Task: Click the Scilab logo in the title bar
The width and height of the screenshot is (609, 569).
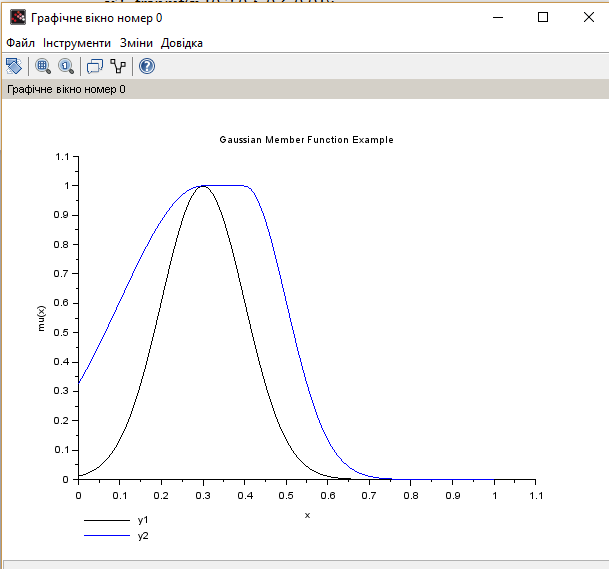Action: [17, 18]
